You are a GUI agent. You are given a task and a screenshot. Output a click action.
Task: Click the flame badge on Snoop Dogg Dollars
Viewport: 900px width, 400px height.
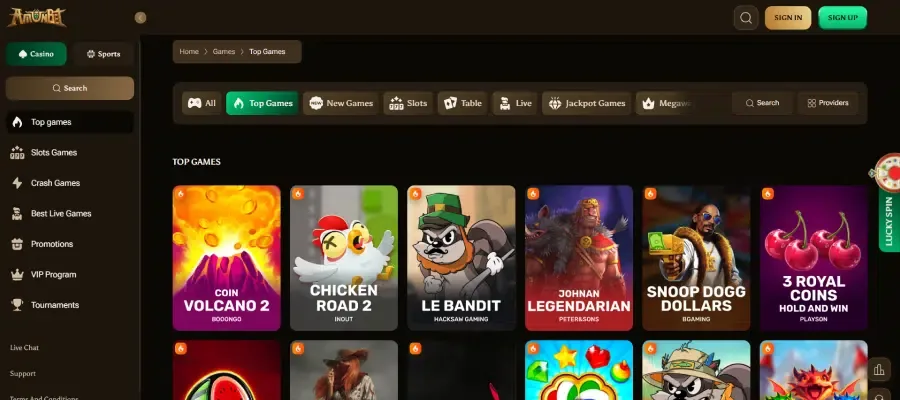click(650, 193)
